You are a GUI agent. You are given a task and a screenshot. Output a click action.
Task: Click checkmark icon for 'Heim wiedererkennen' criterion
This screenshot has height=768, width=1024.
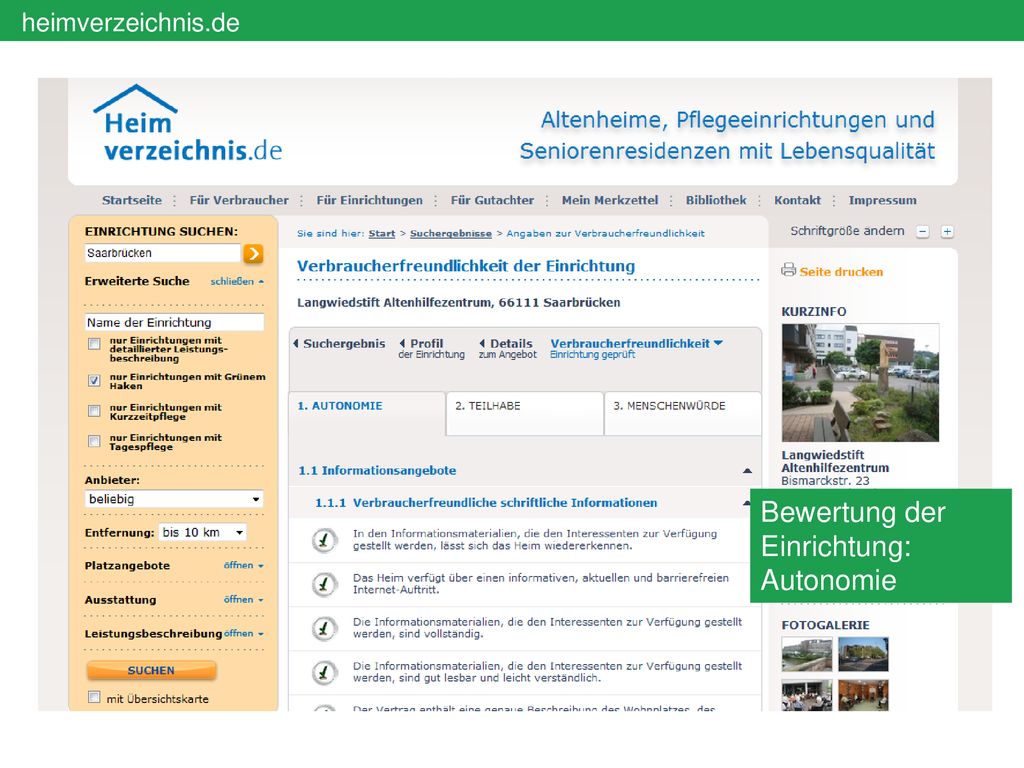tap(324, 540)
